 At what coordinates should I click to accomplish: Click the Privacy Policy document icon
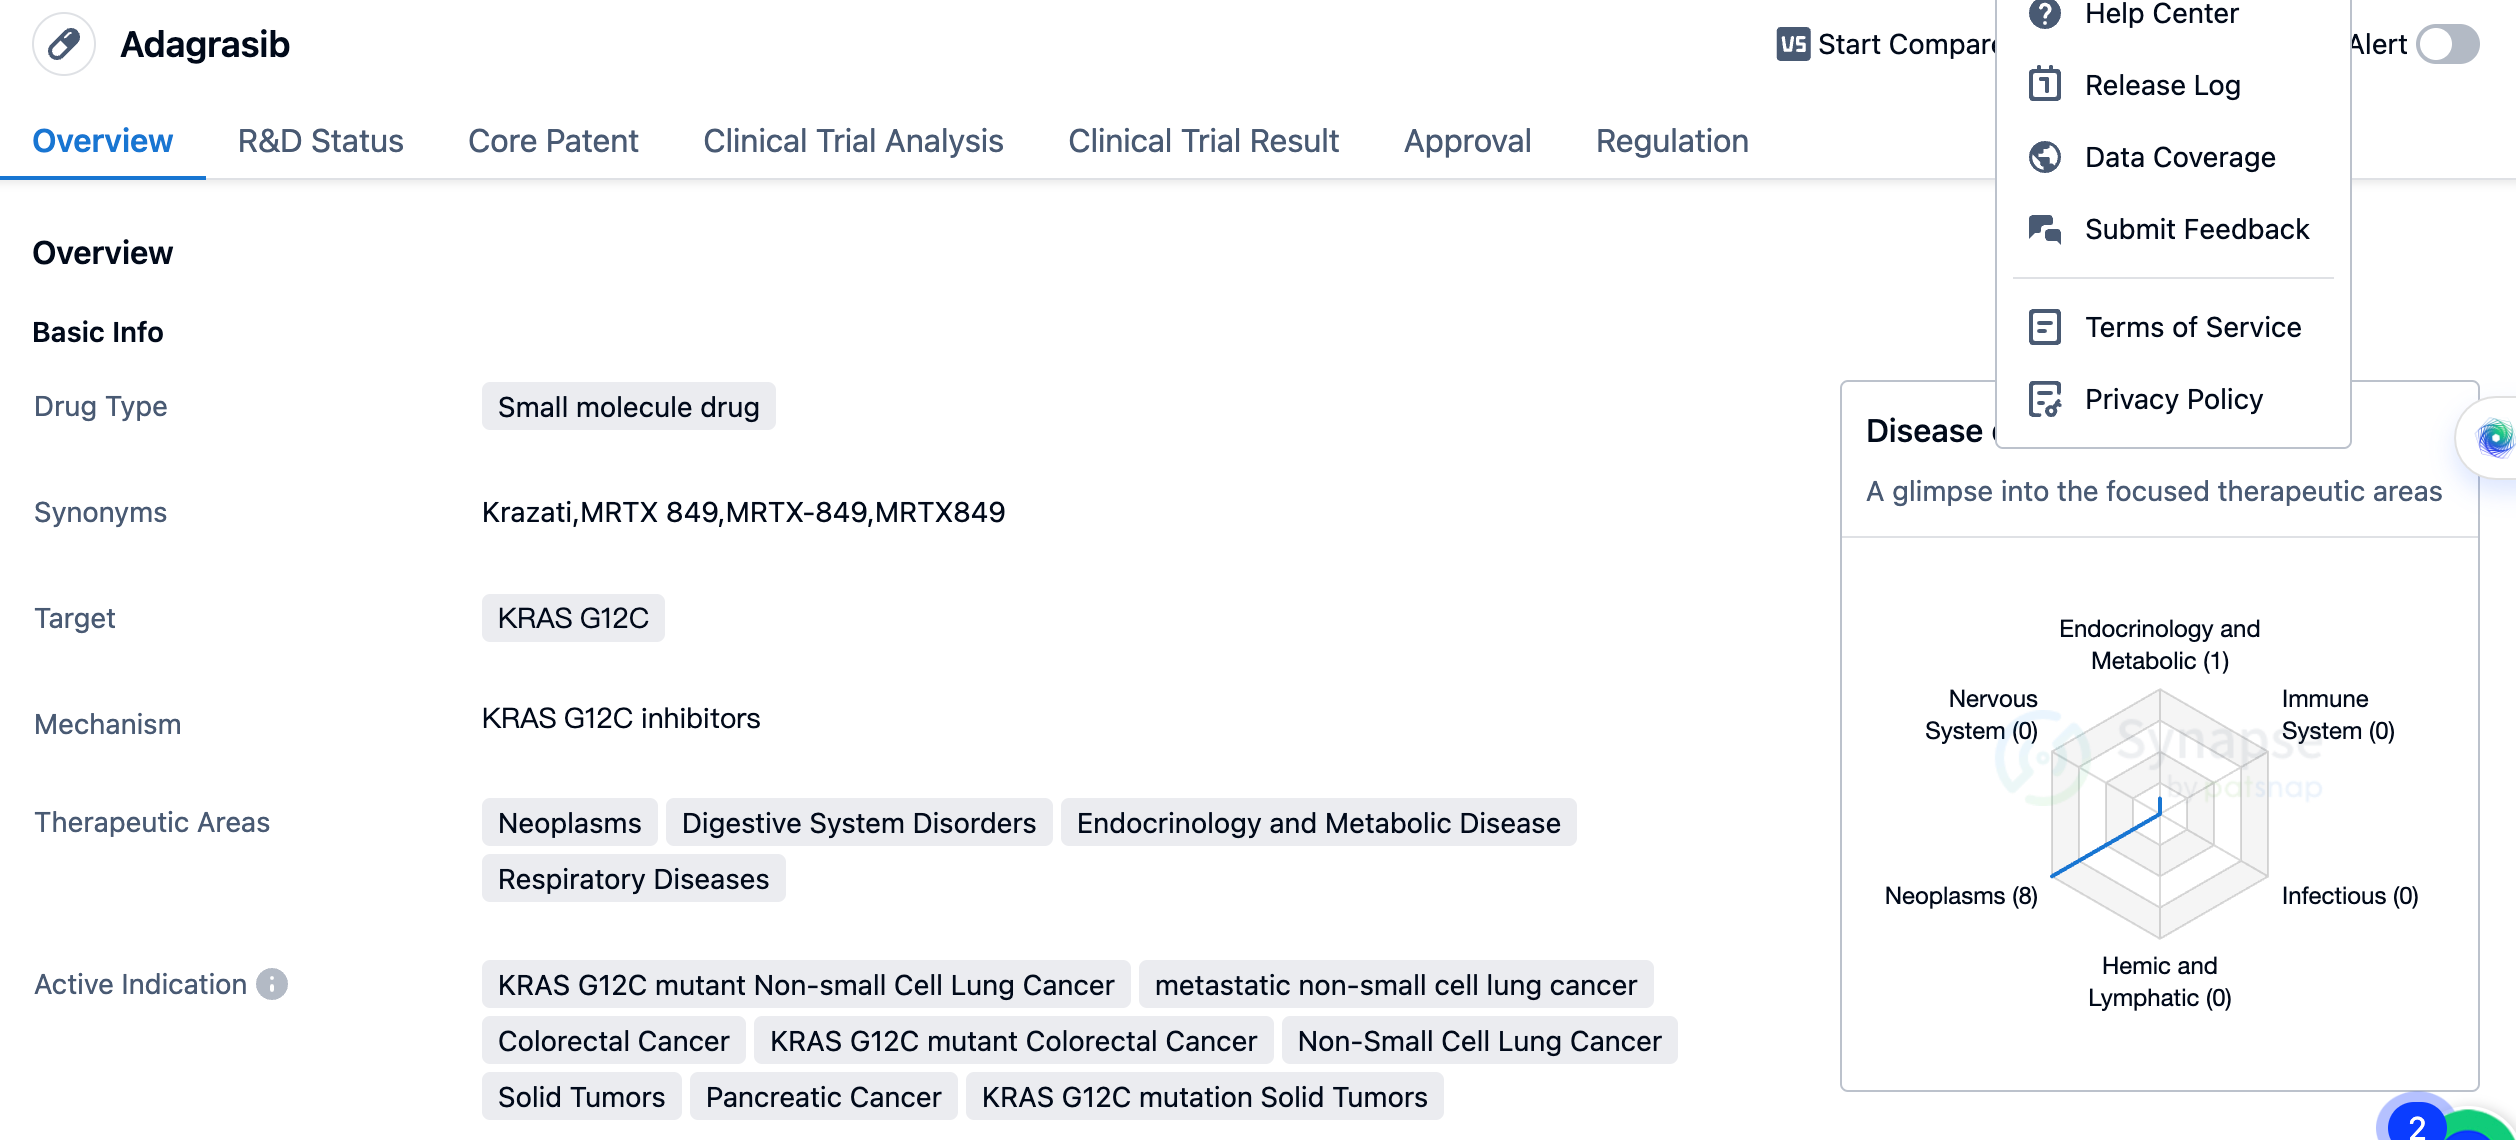coord(2044,399)
